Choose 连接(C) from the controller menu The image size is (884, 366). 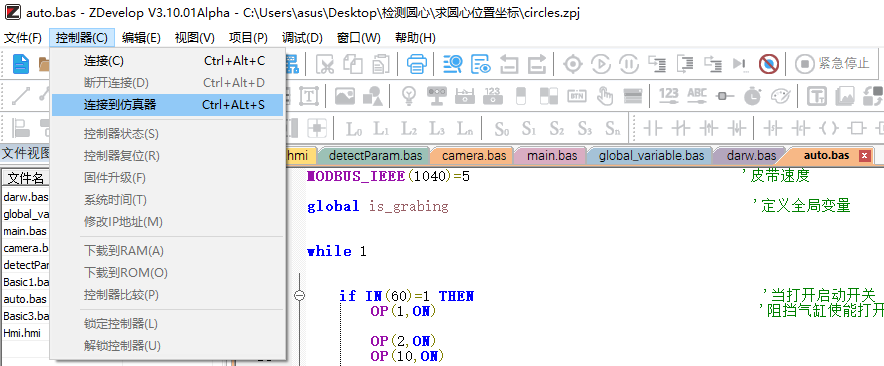coord(167,61)
